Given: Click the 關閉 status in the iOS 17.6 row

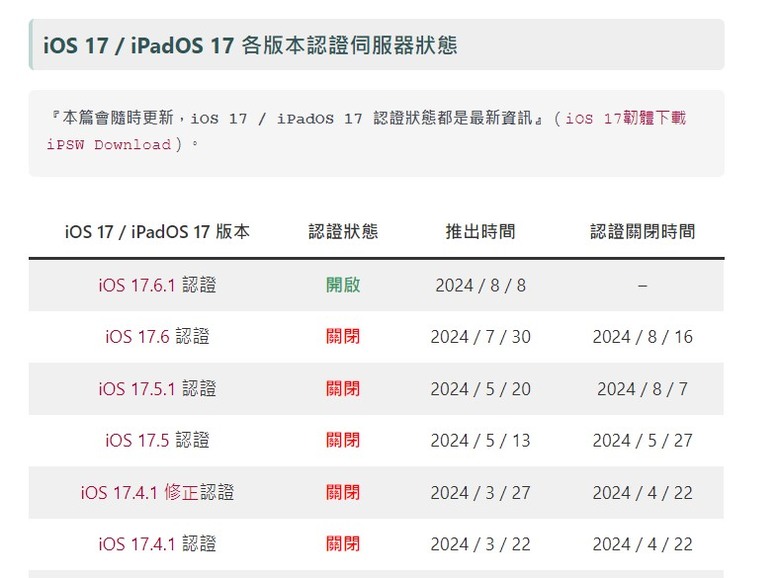Looking at the screenshot, I should (343, 337).
